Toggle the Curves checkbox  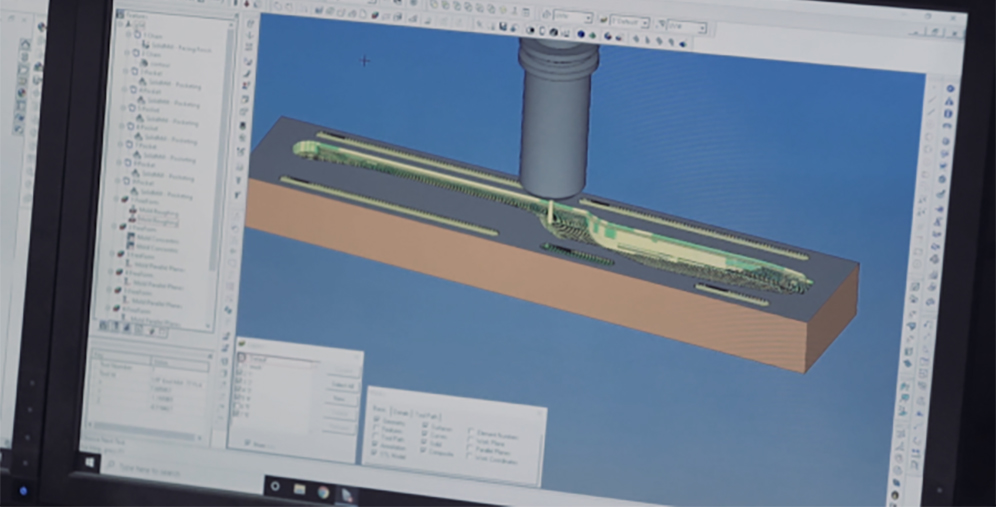click(424, 435)
